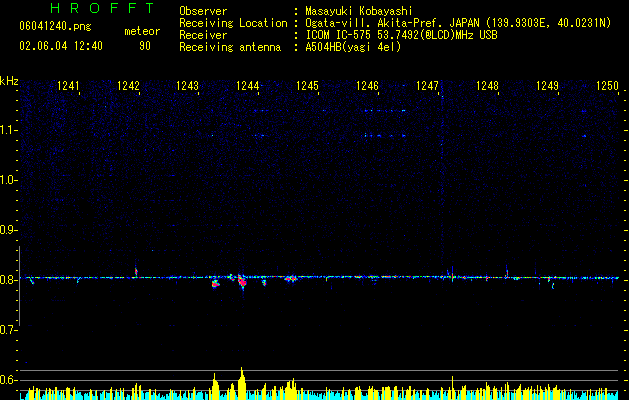The image size is (629, 400).
Task: Click the 1242 time marker
Action: pyautogui.click(x=128, y=86)
